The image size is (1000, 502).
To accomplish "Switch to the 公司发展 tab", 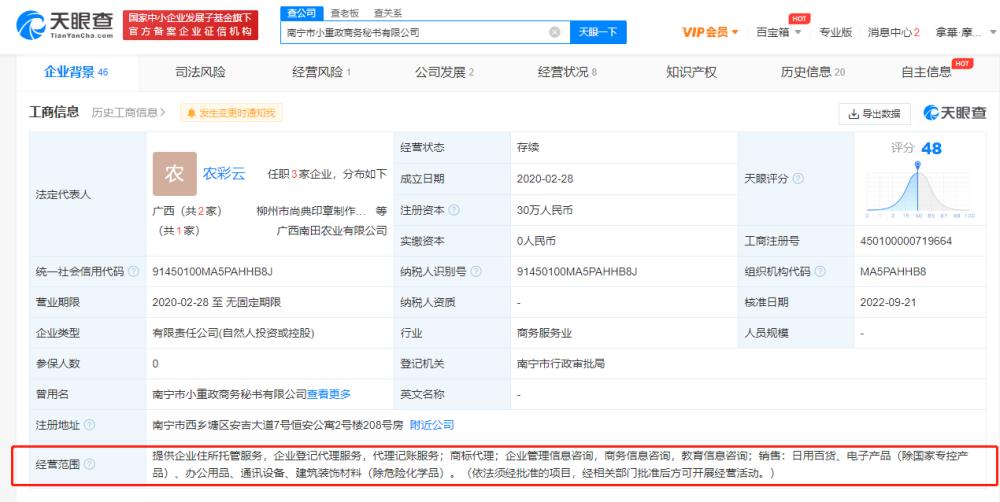I will click(444, 72).
